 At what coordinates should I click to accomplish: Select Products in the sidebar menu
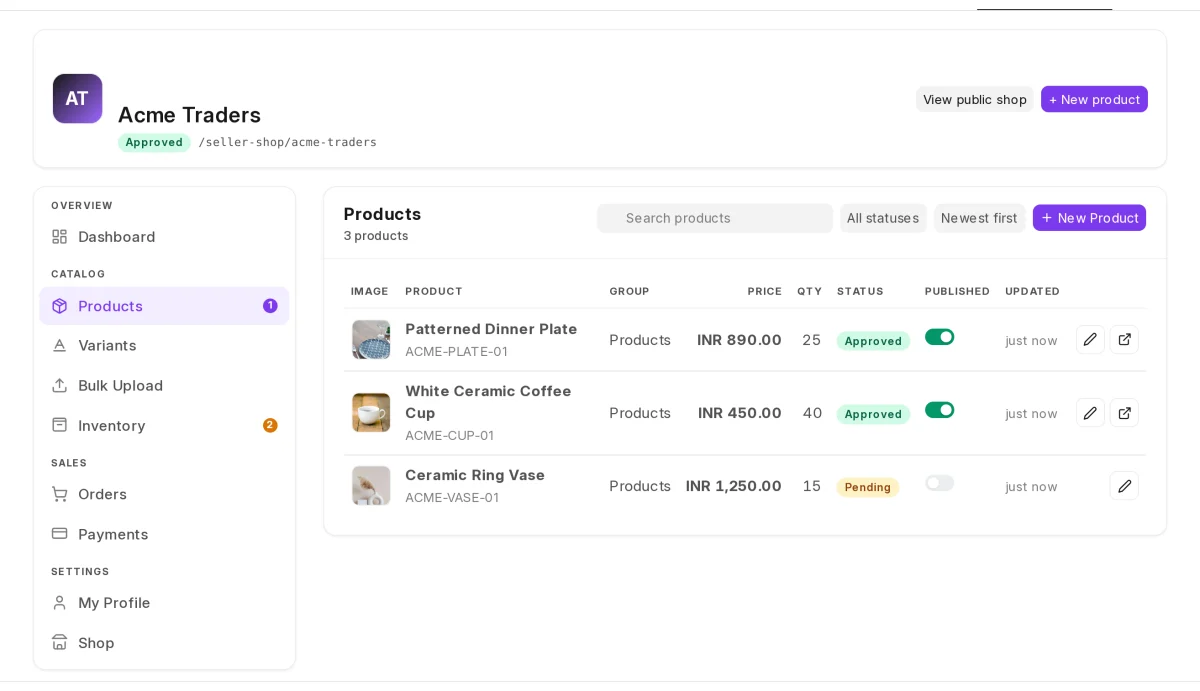tap(164, 306)
